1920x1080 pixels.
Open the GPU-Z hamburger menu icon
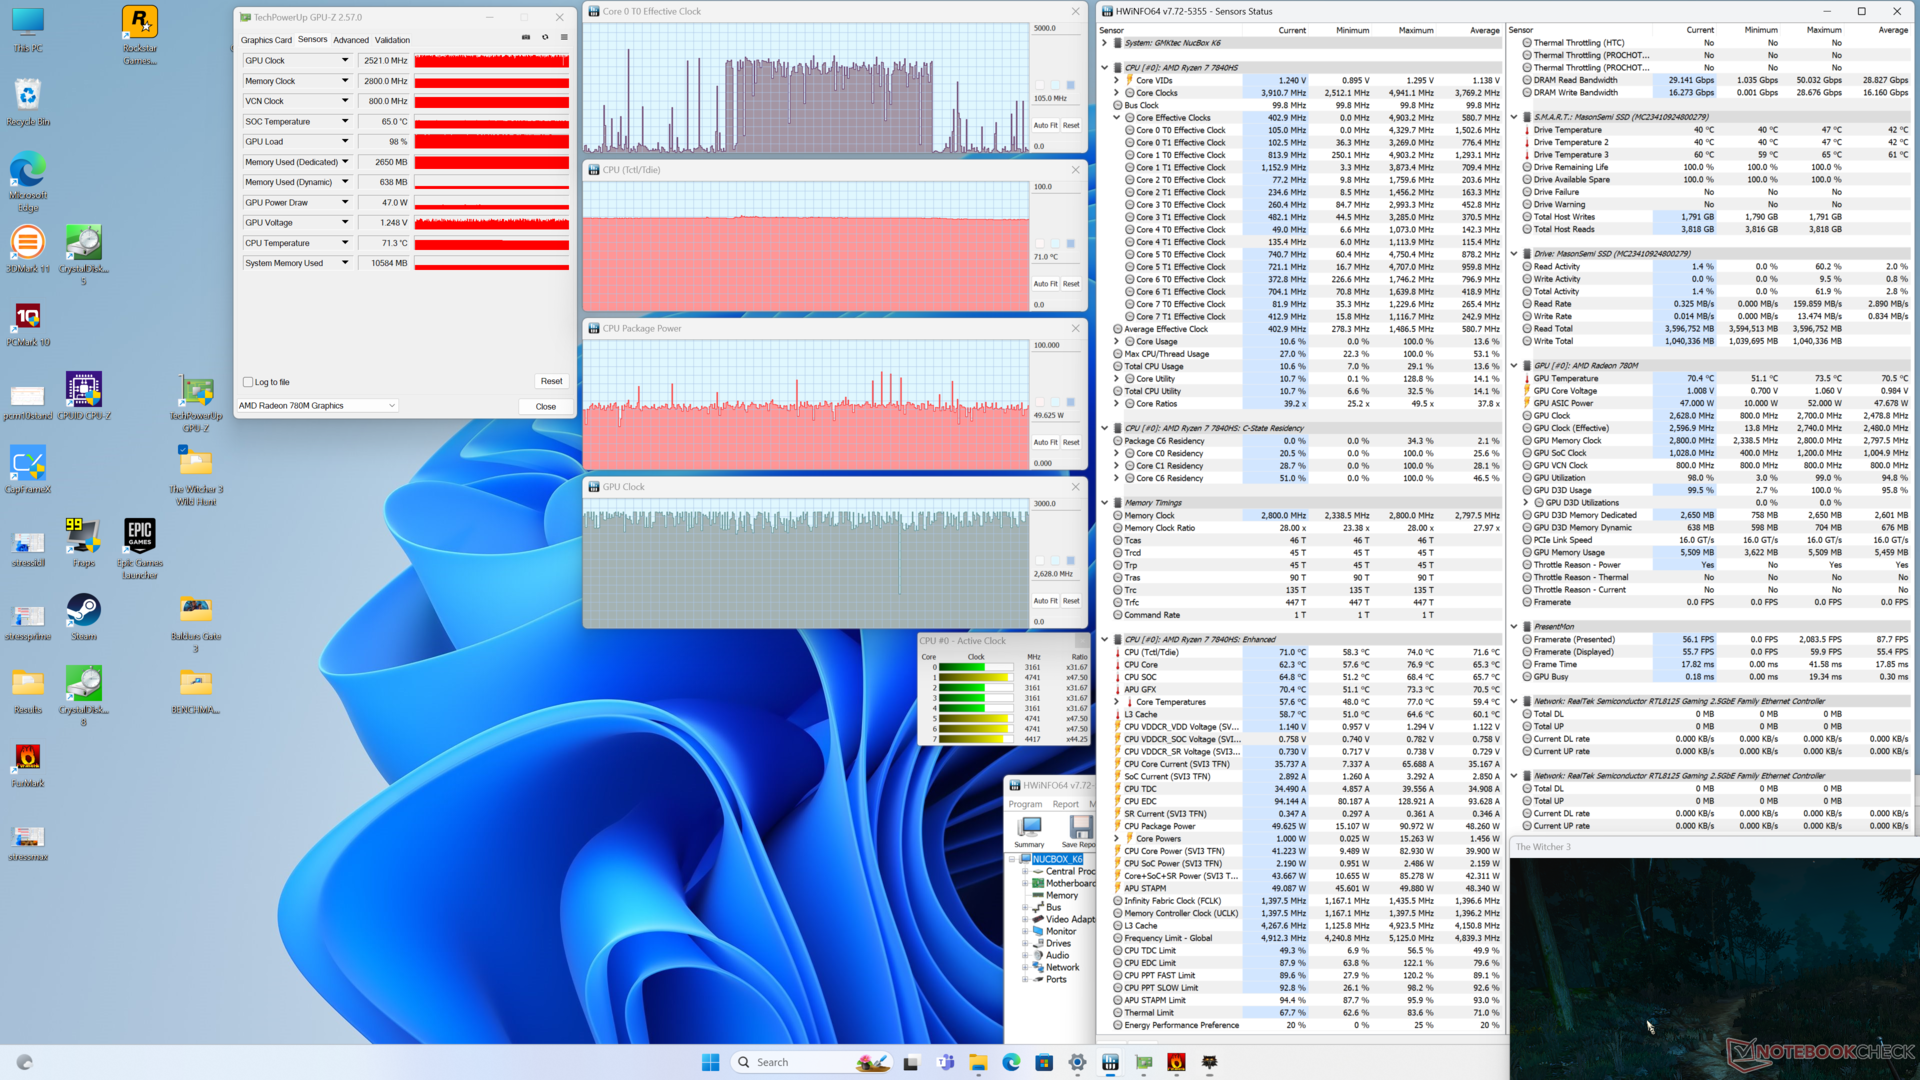click(x=564, y=38)
